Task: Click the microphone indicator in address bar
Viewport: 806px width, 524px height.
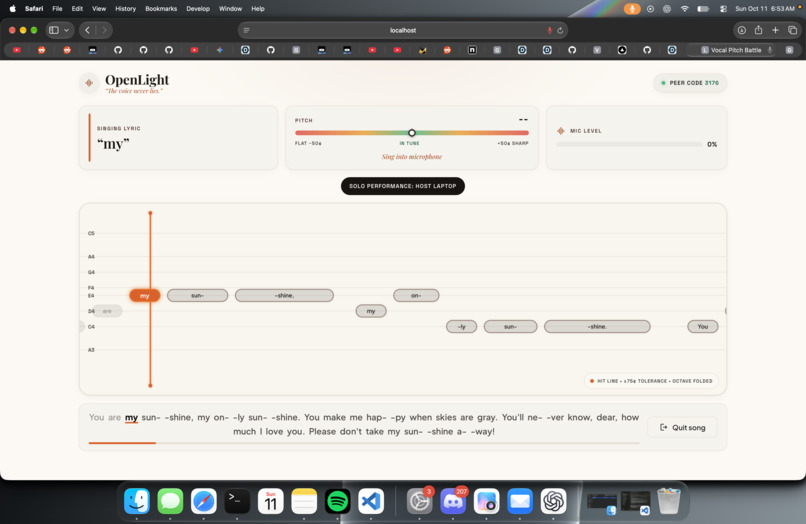Action: pyautogui.click(x=549, y=30)
